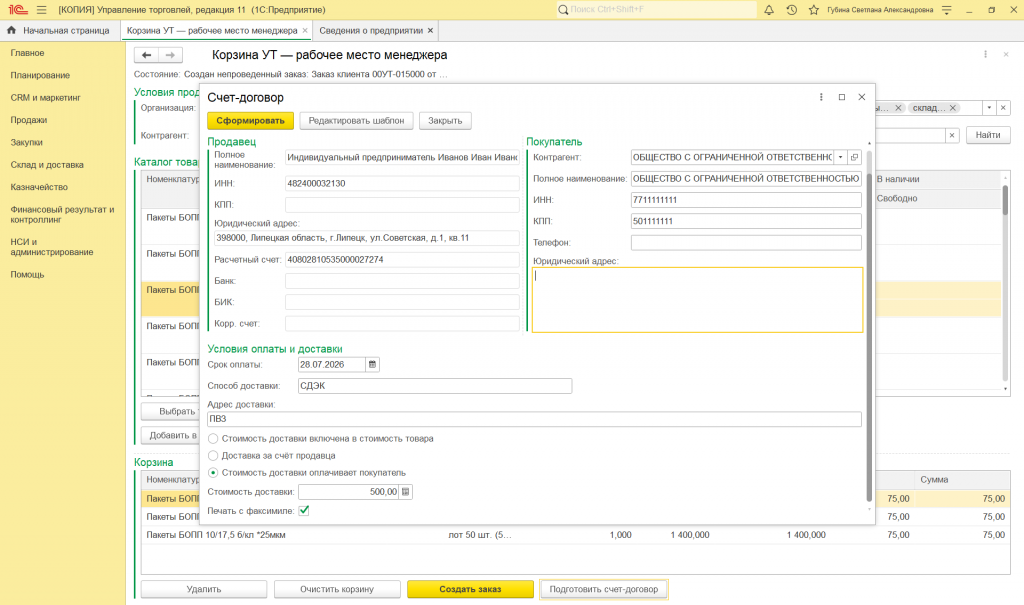Focus the buyer ИНН field 7711111111
1024x605 pixels.
point(746,200)
